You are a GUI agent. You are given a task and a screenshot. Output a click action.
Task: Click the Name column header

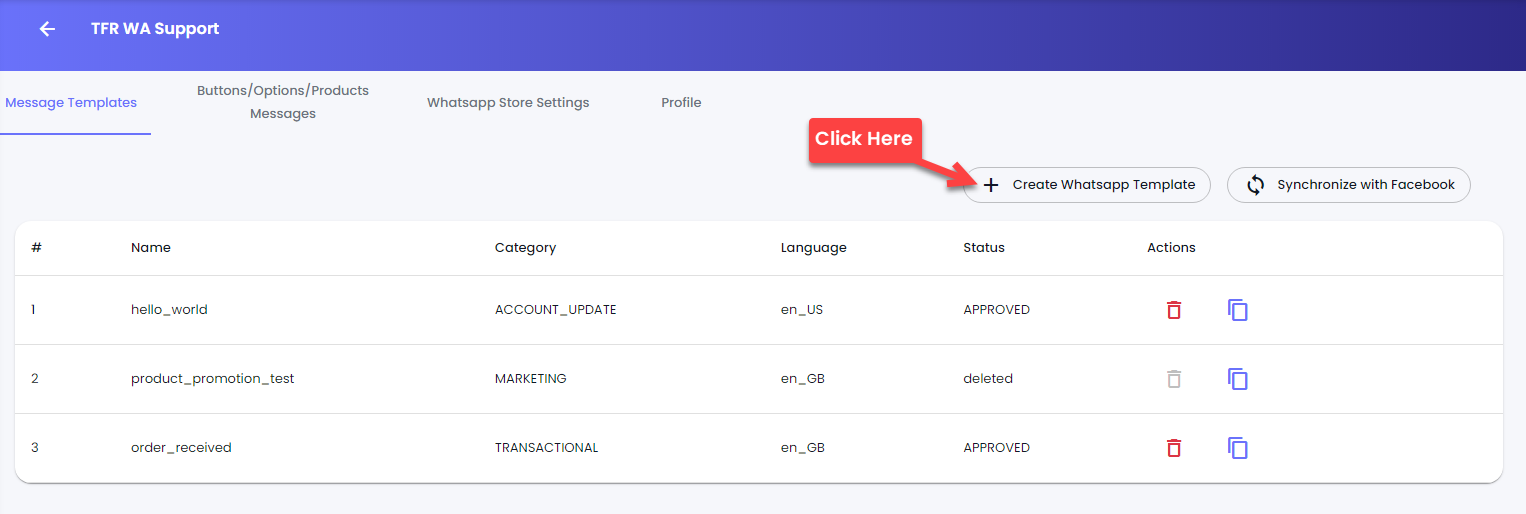151,248
